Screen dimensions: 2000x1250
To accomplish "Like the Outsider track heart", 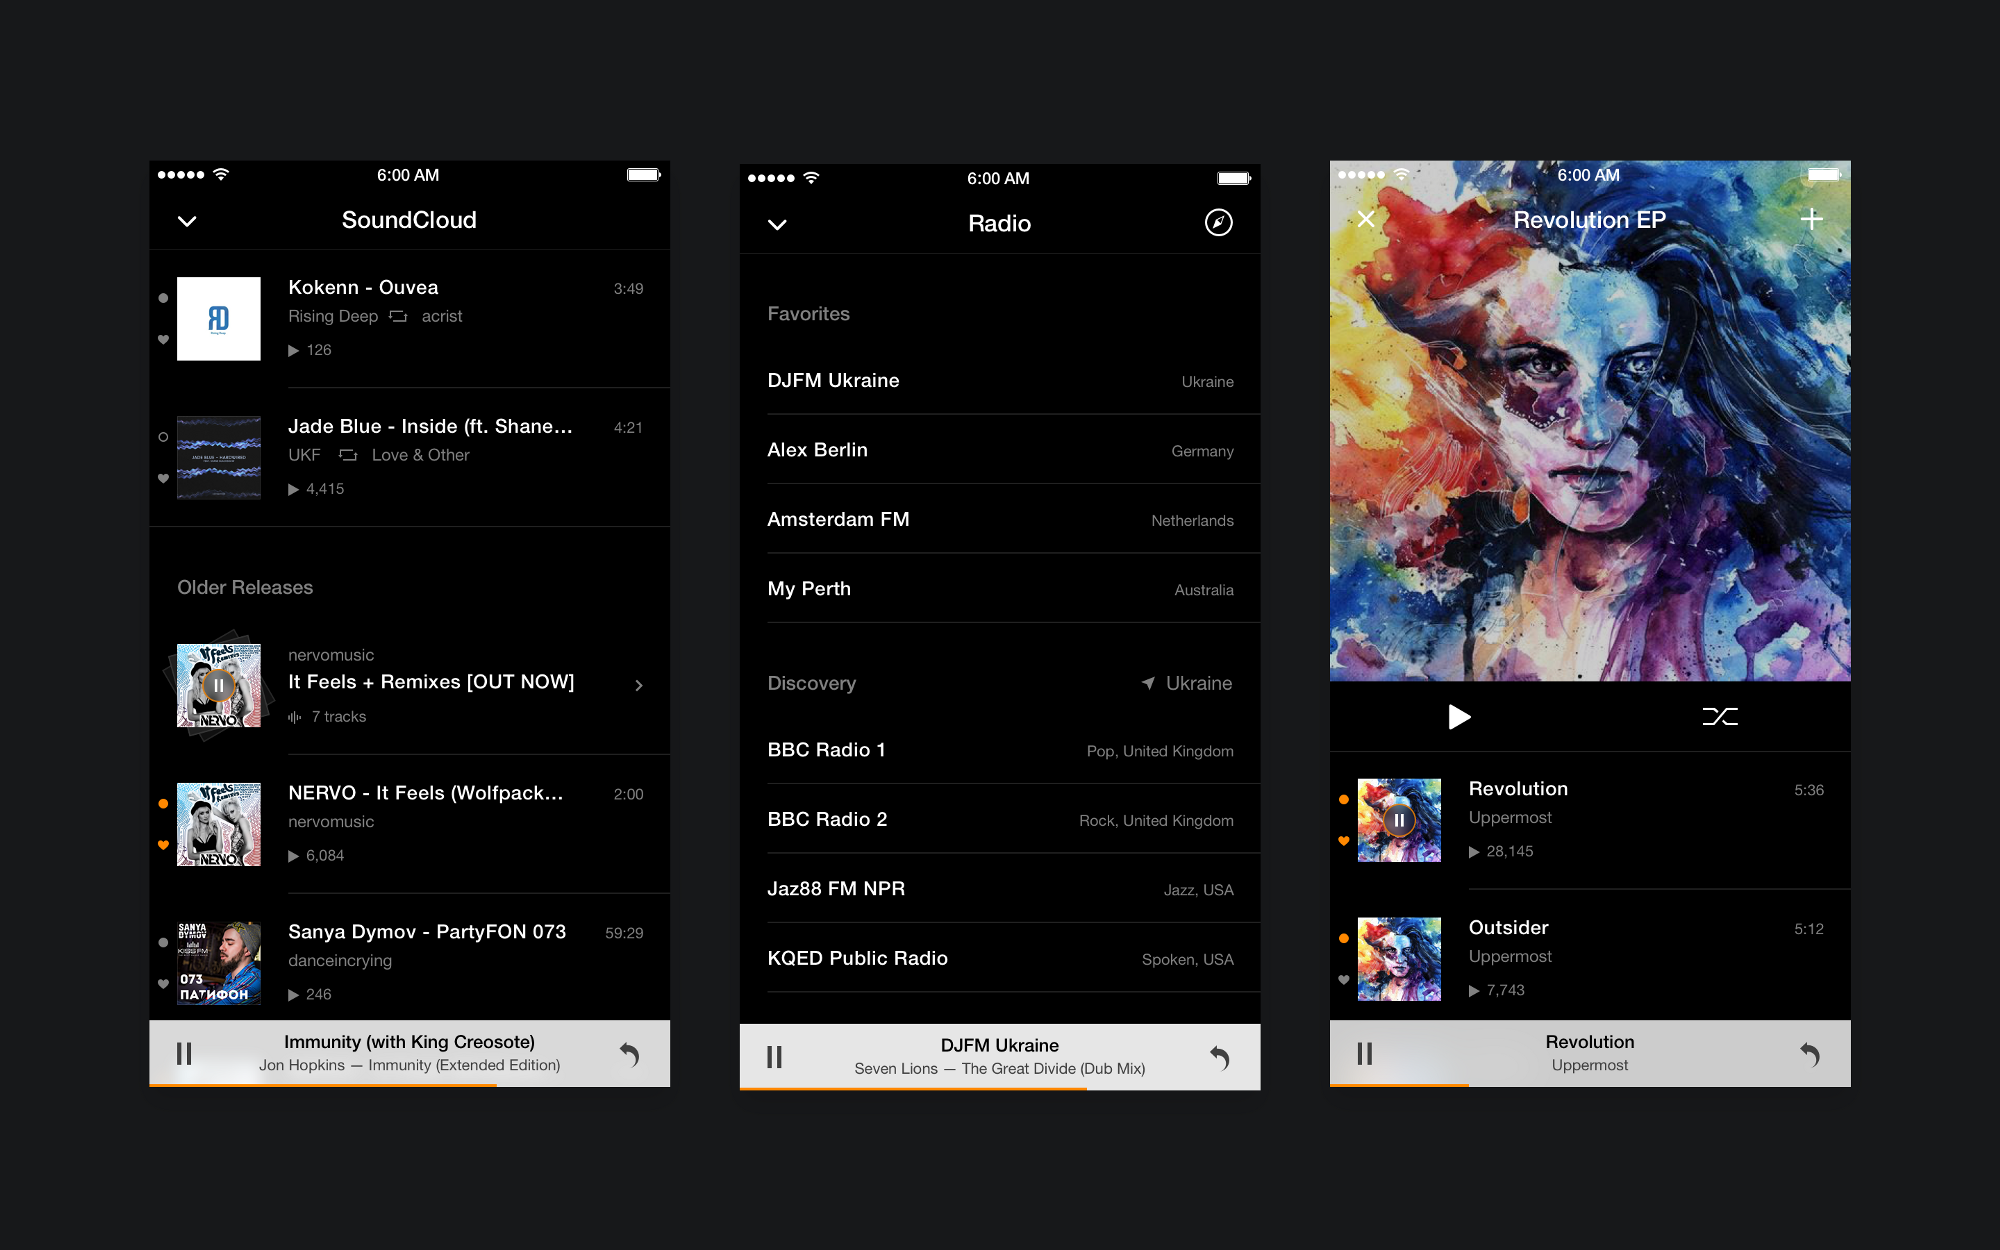I will 1344,980.
